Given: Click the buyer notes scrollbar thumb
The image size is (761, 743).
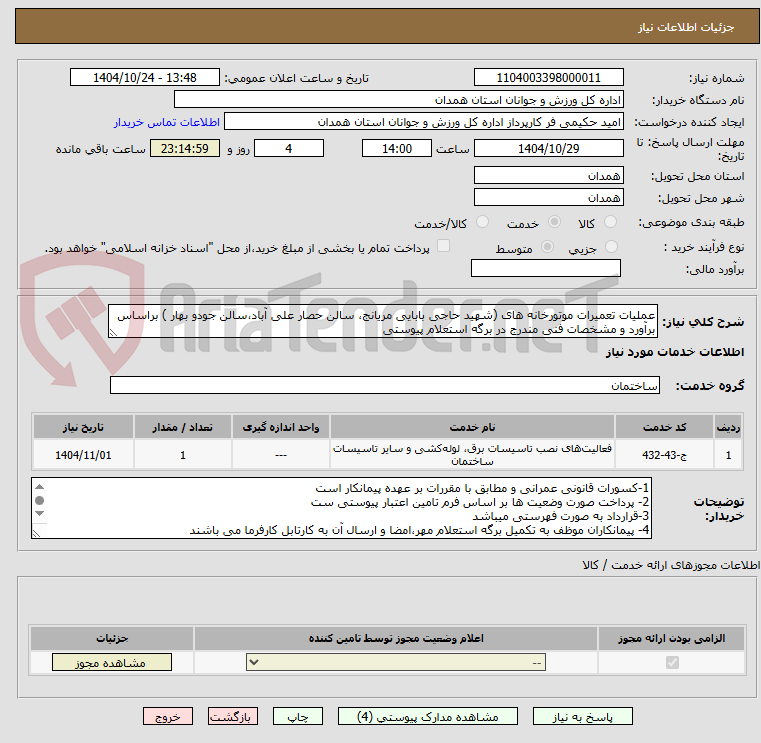Looking at the screenshot, I should click(39, 500).
